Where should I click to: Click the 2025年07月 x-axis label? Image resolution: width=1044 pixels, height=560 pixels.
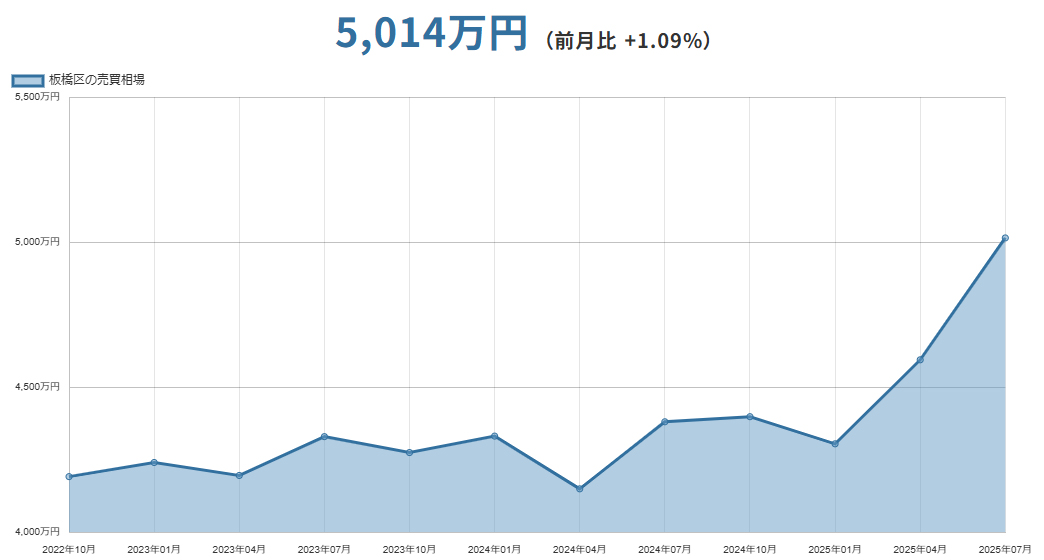(1005, 549)
